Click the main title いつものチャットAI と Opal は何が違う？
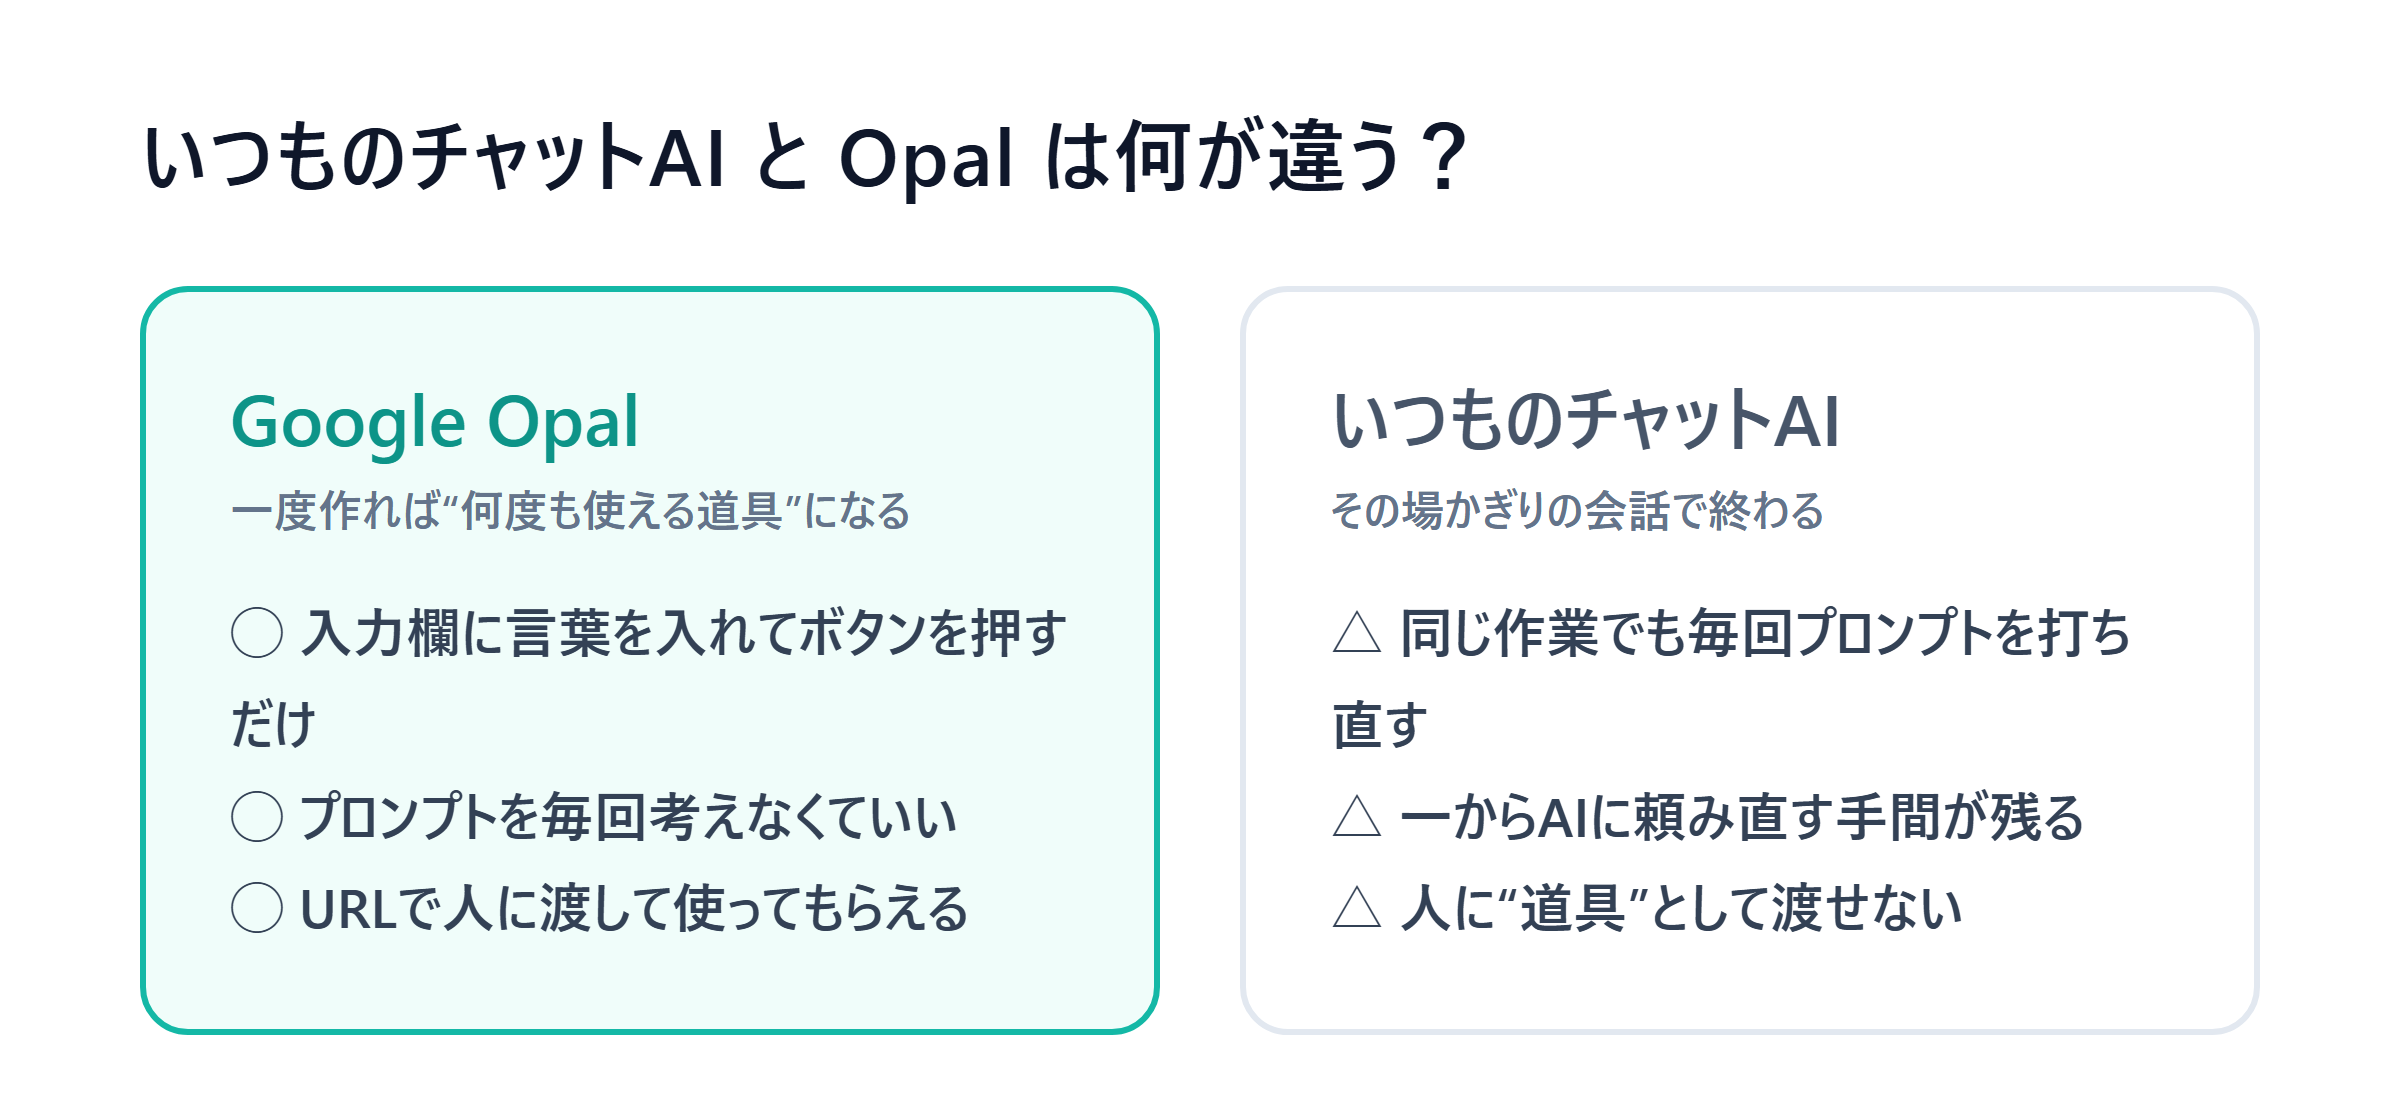 [x=806, y=158]
